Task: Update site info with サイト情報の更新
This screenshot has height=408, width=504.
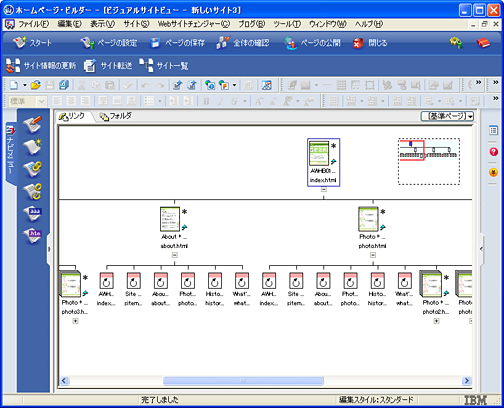Action: 41,66
